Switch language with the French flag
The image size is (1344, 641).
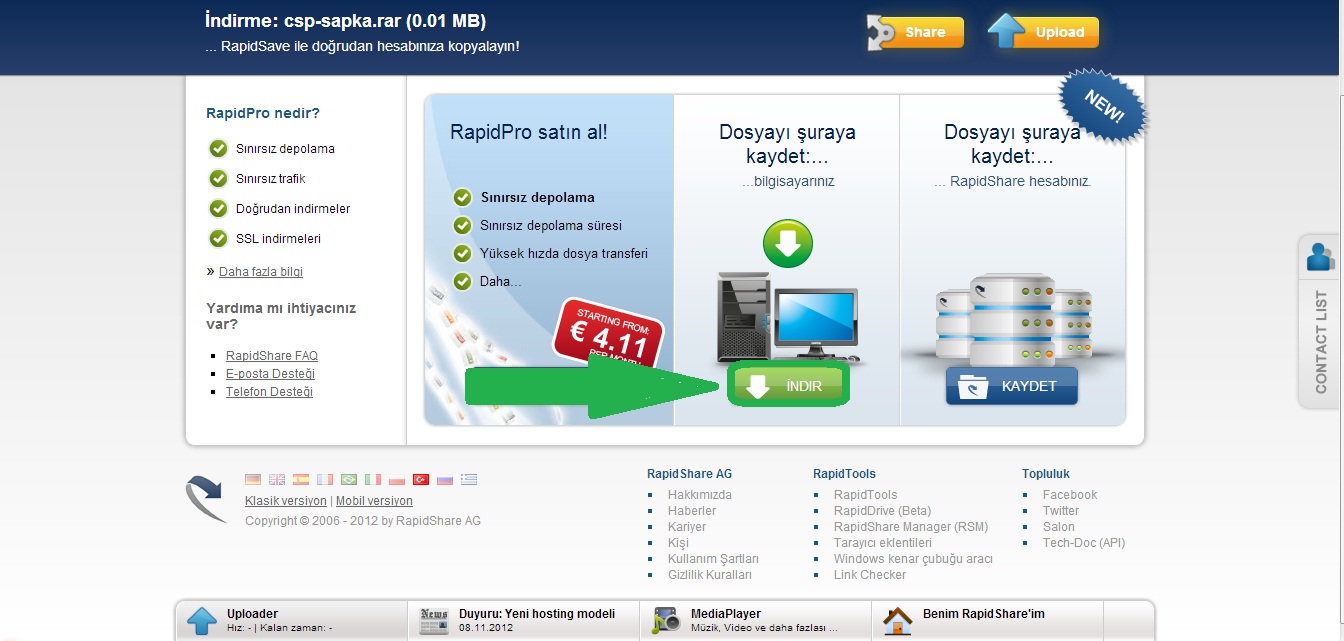(325, 480)
